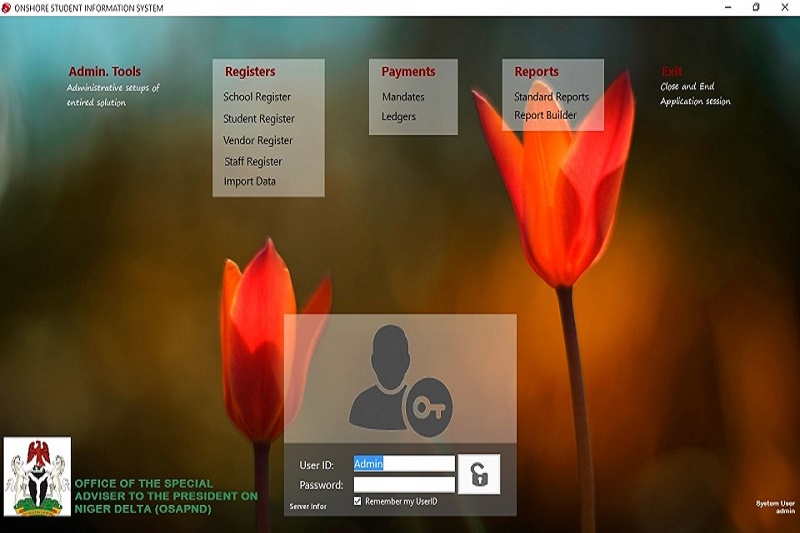Image resolution: width=800 pixels, height=533 pixels.
Task: Open Mandates under Payments
Action: coord(403,97)
